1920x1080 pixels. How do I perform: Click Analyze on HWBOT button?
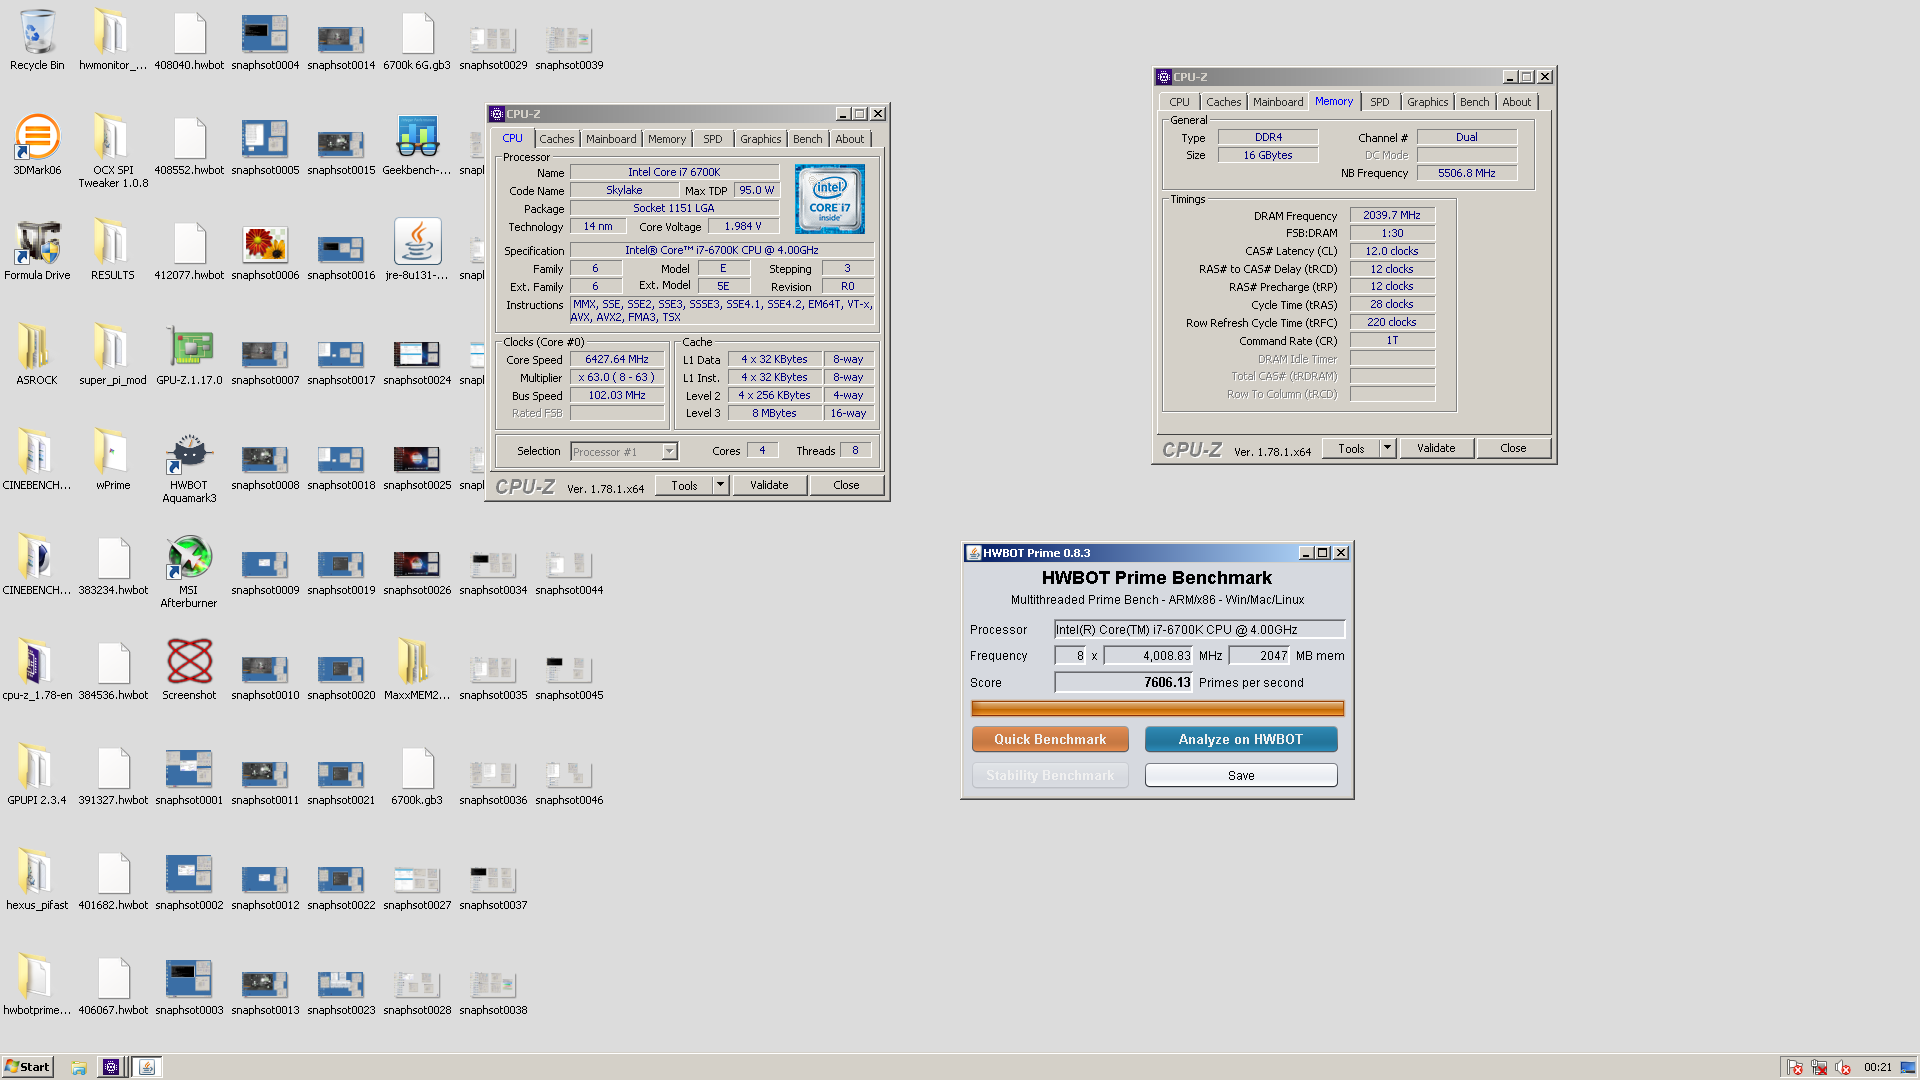tap(1240, 739)
